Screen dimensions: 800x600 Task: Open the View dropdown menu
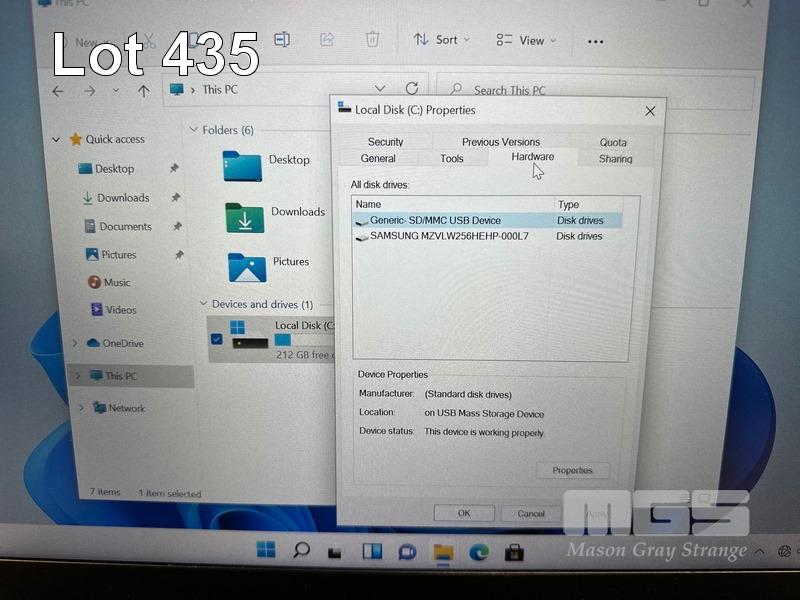[x=526, y=41]
